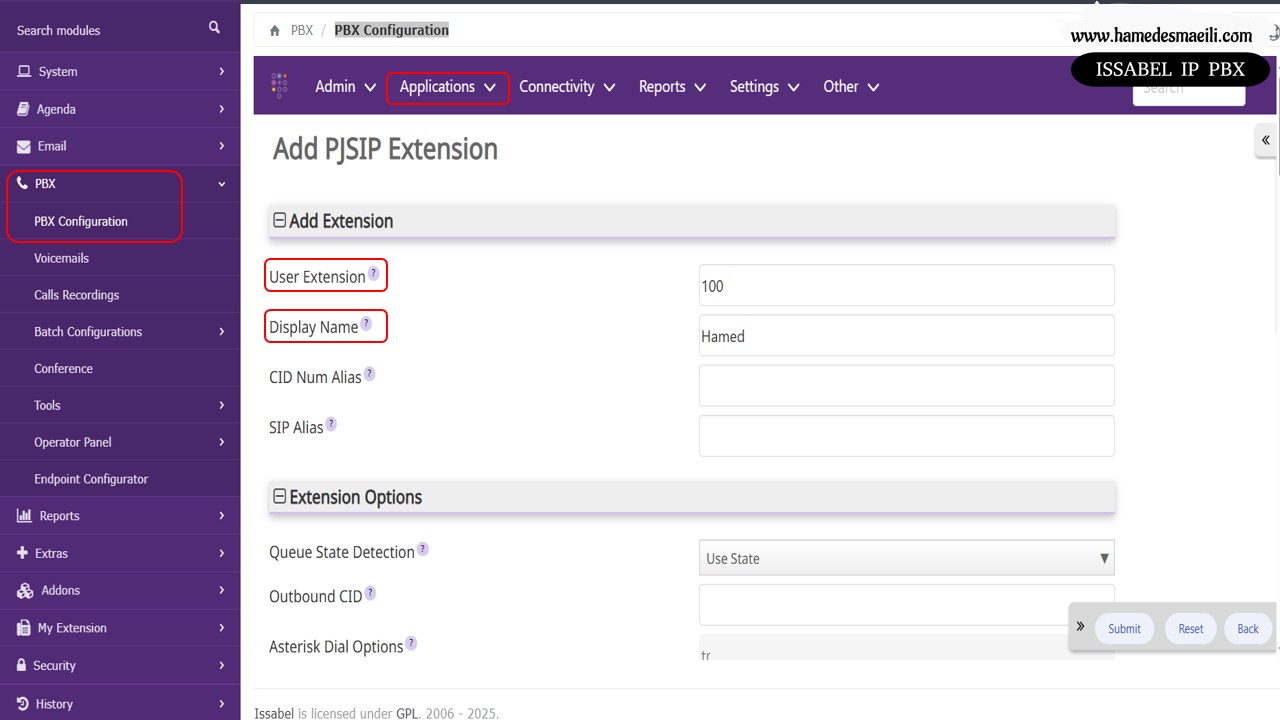
Task: Collapse right panel with double chevron icon
Action: tap(1265, 140)
